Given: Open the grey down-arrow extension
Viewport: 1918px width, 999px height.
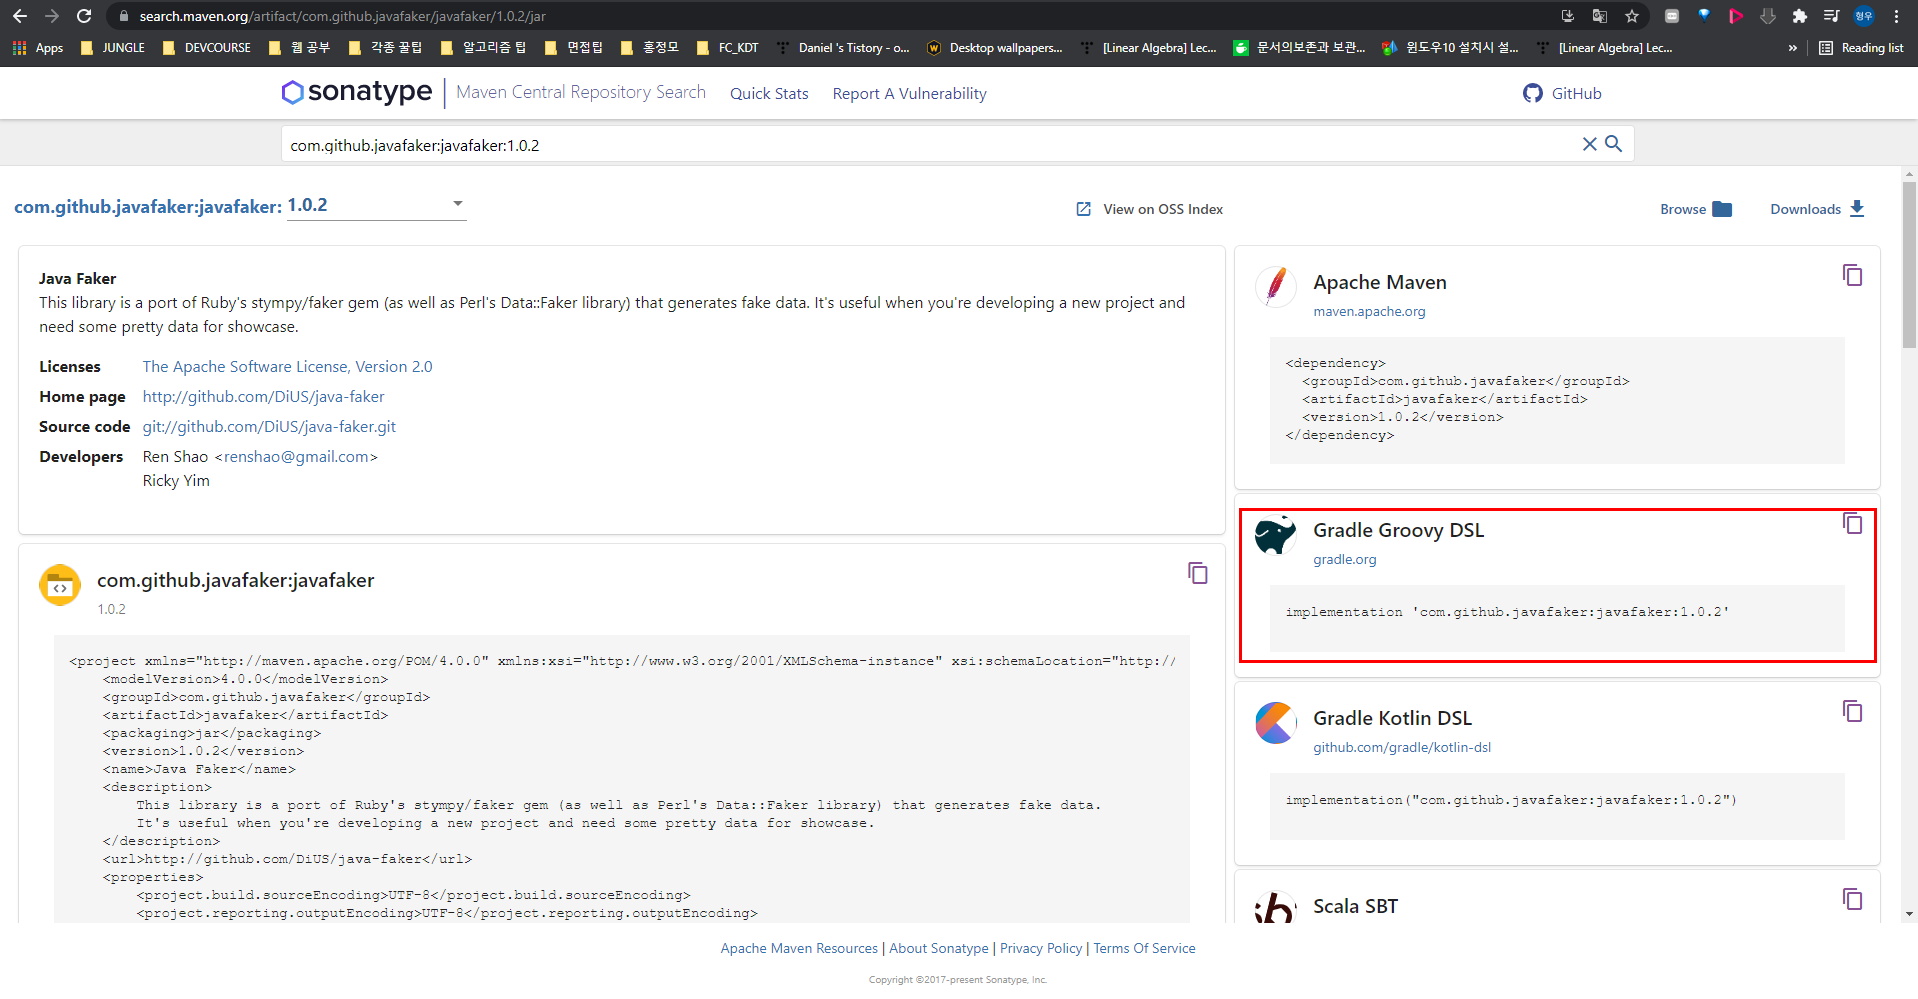Looking at the screenshot, I should point(1768,16).
